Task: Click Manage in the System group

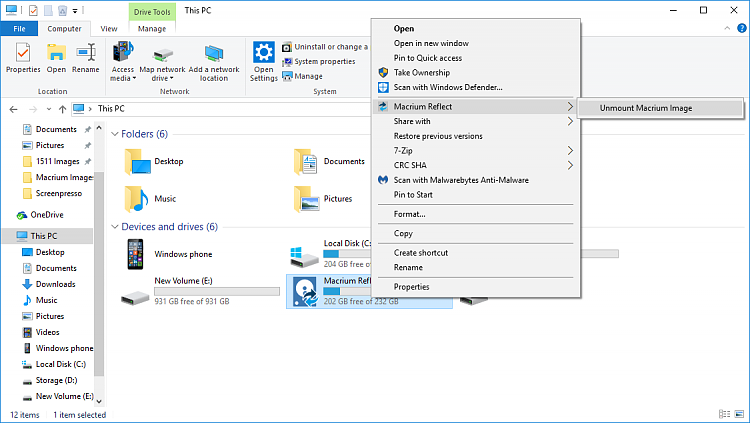Action: (x=302, y=76)
